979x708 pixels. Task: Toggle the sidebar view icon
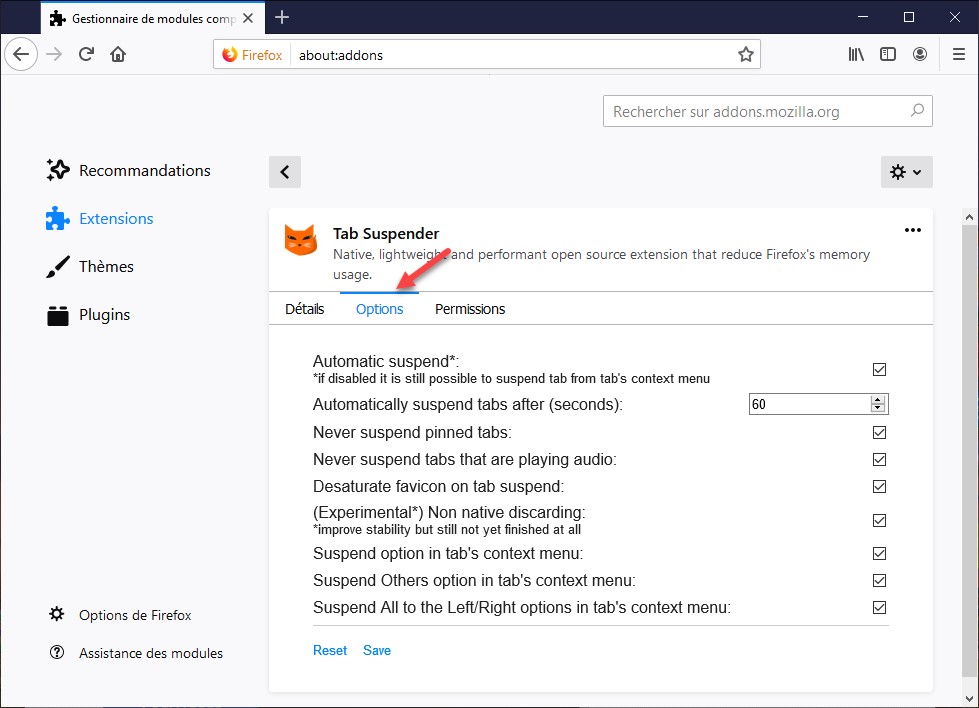pos(888,54)
